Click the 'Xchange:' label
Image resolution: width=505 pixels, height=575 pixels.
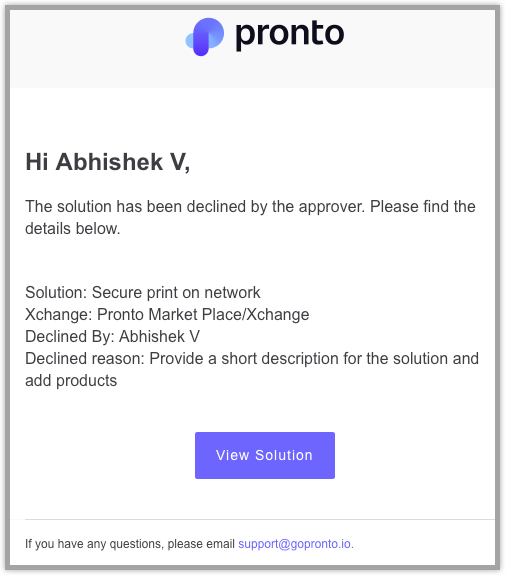coord(59,314)
